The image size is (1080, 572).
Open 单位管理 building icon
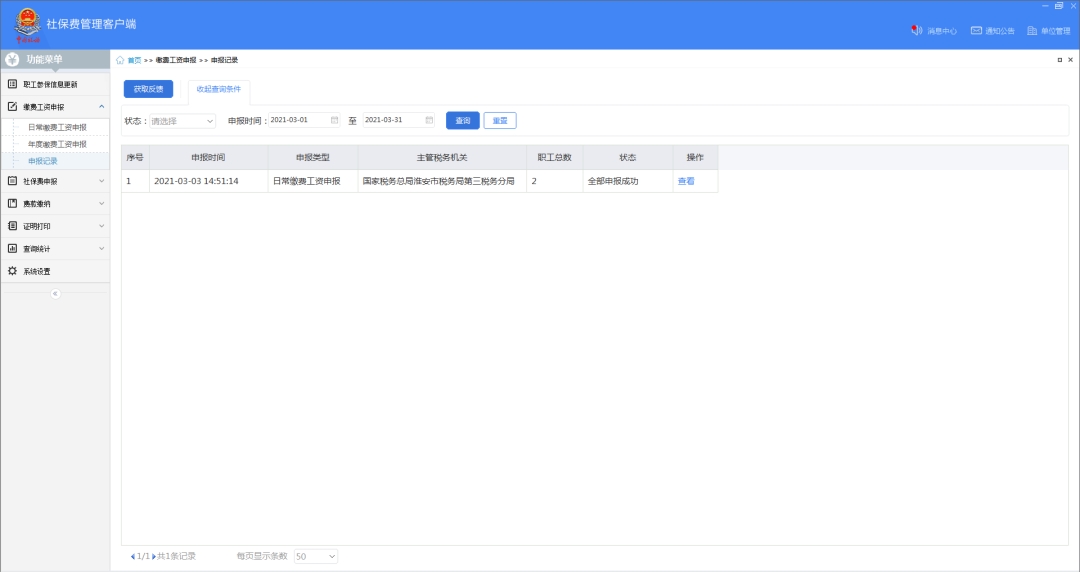(1031, 31)
